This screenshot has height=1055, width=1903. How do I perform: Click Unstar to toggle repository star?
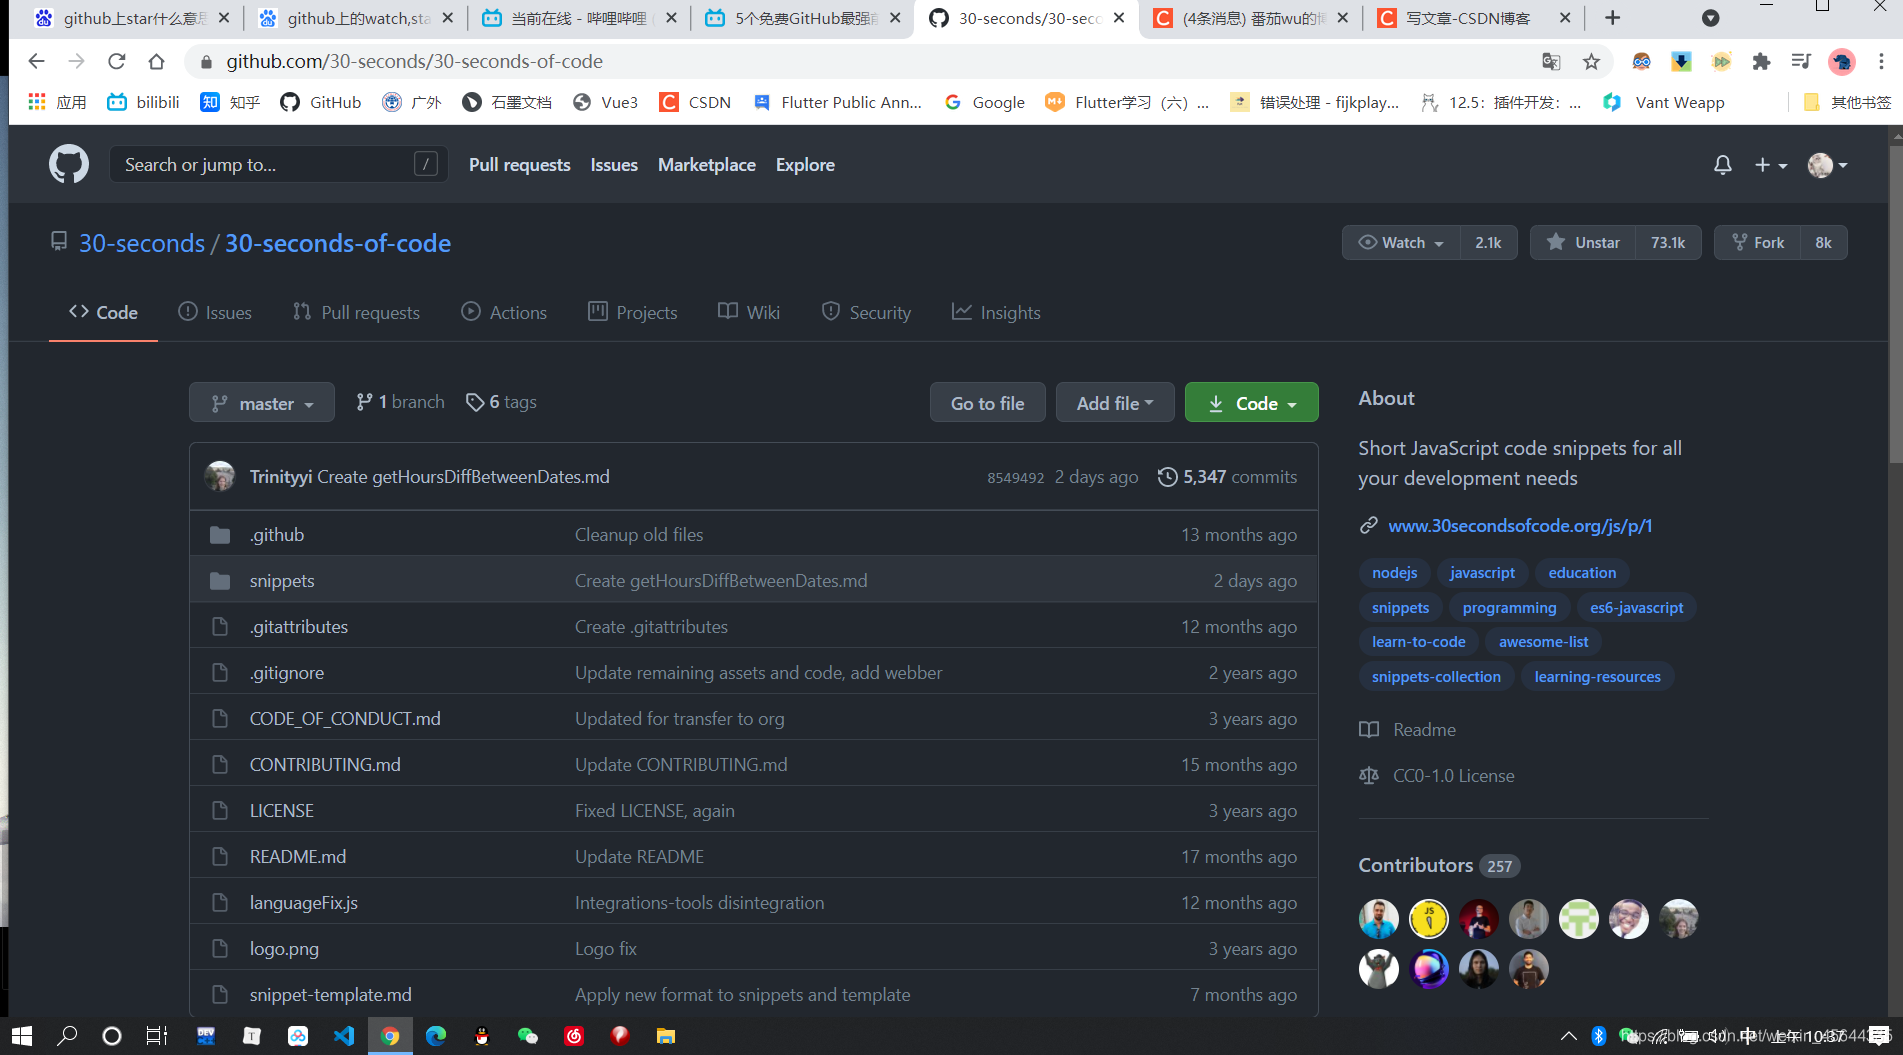1583,242
